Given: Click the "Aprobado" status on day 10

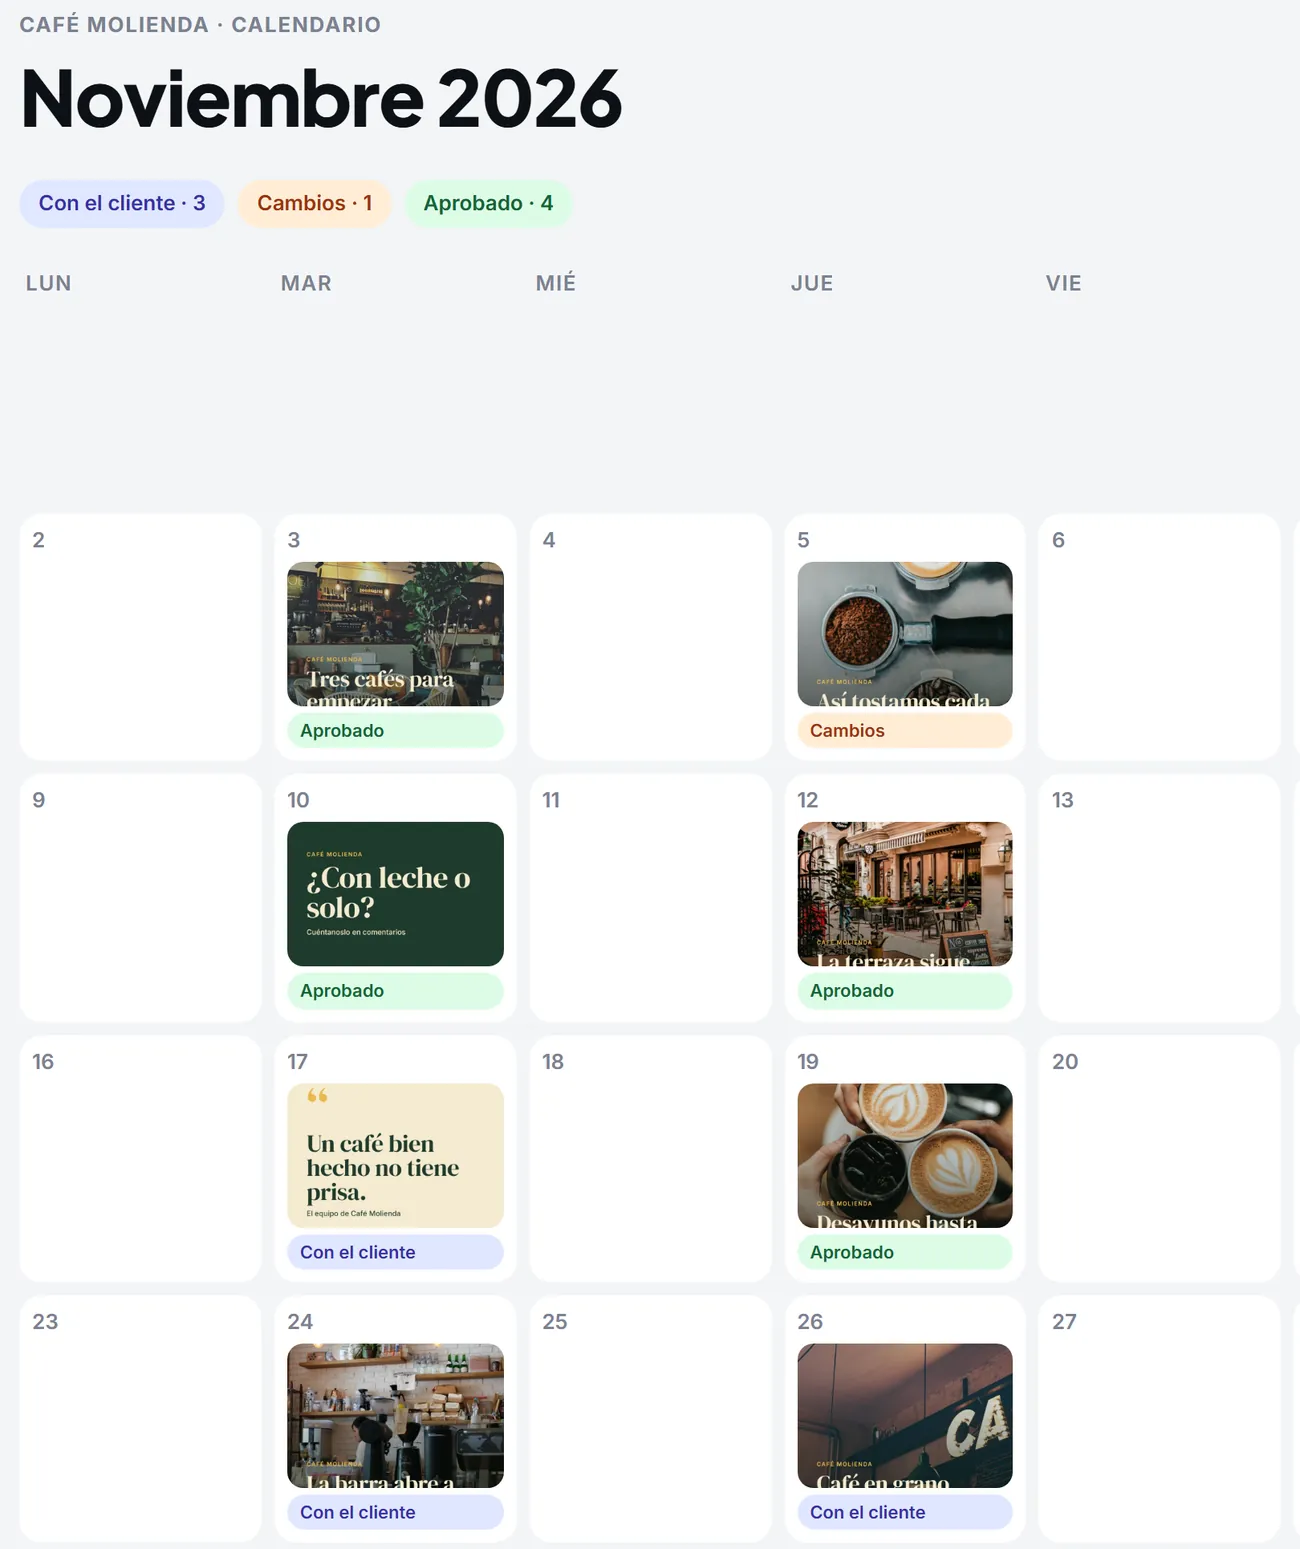Looking at the screenshot, I should point(395,990).
